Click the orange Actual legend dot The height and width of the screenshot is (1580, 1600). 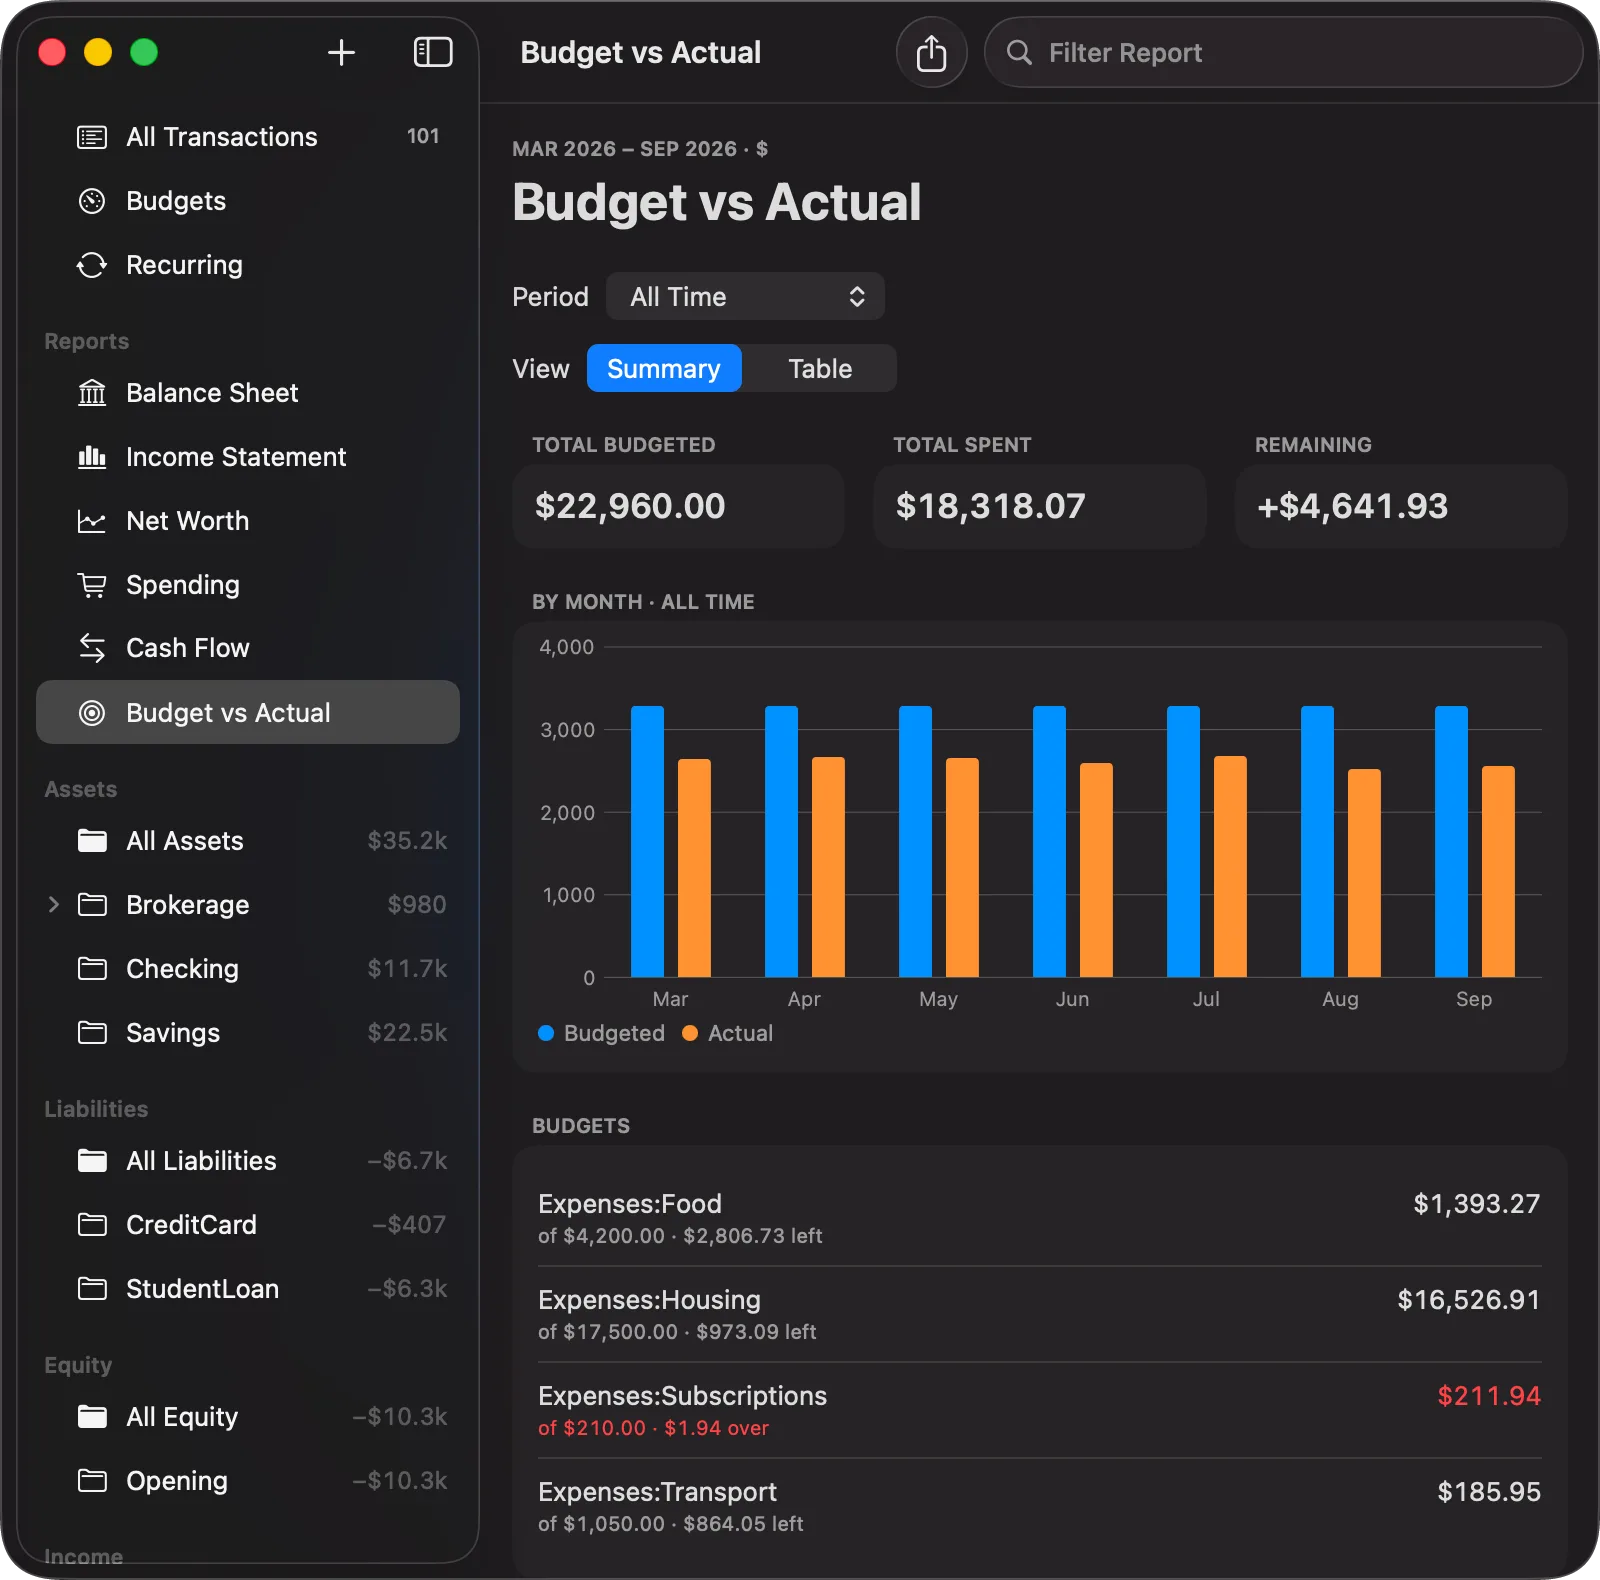[x=690, y=1033]
